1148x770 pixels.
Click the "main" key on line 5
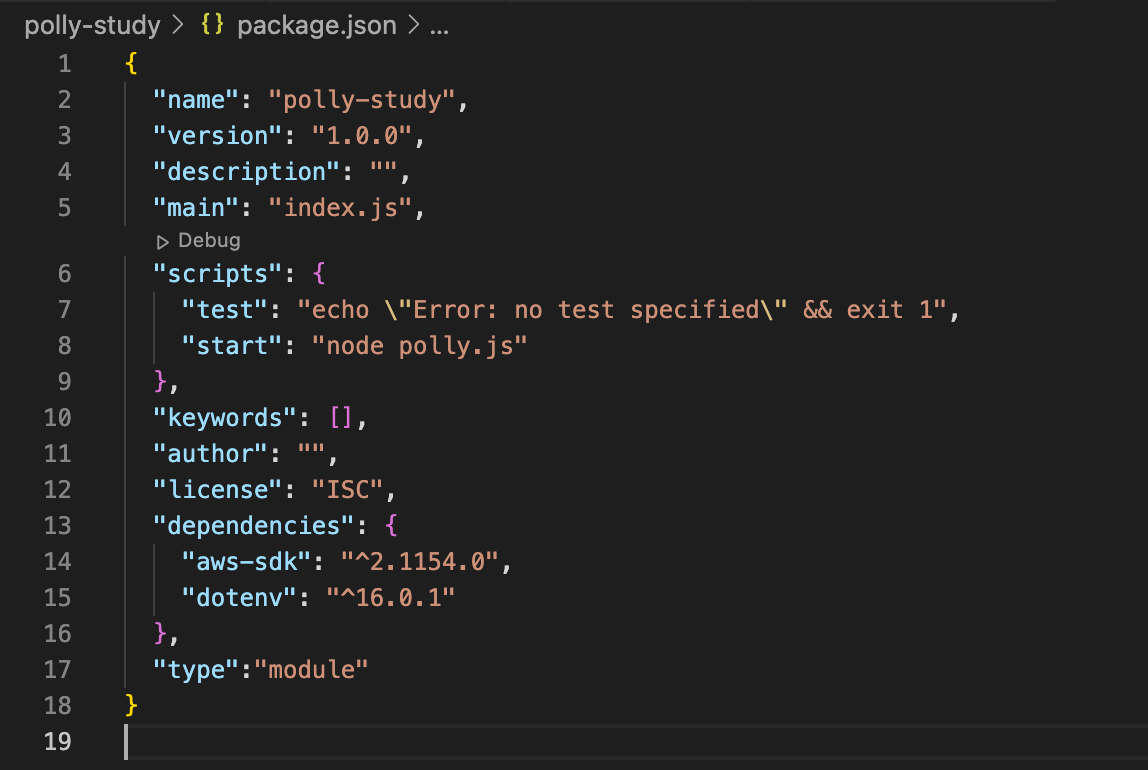pos(195,208)
